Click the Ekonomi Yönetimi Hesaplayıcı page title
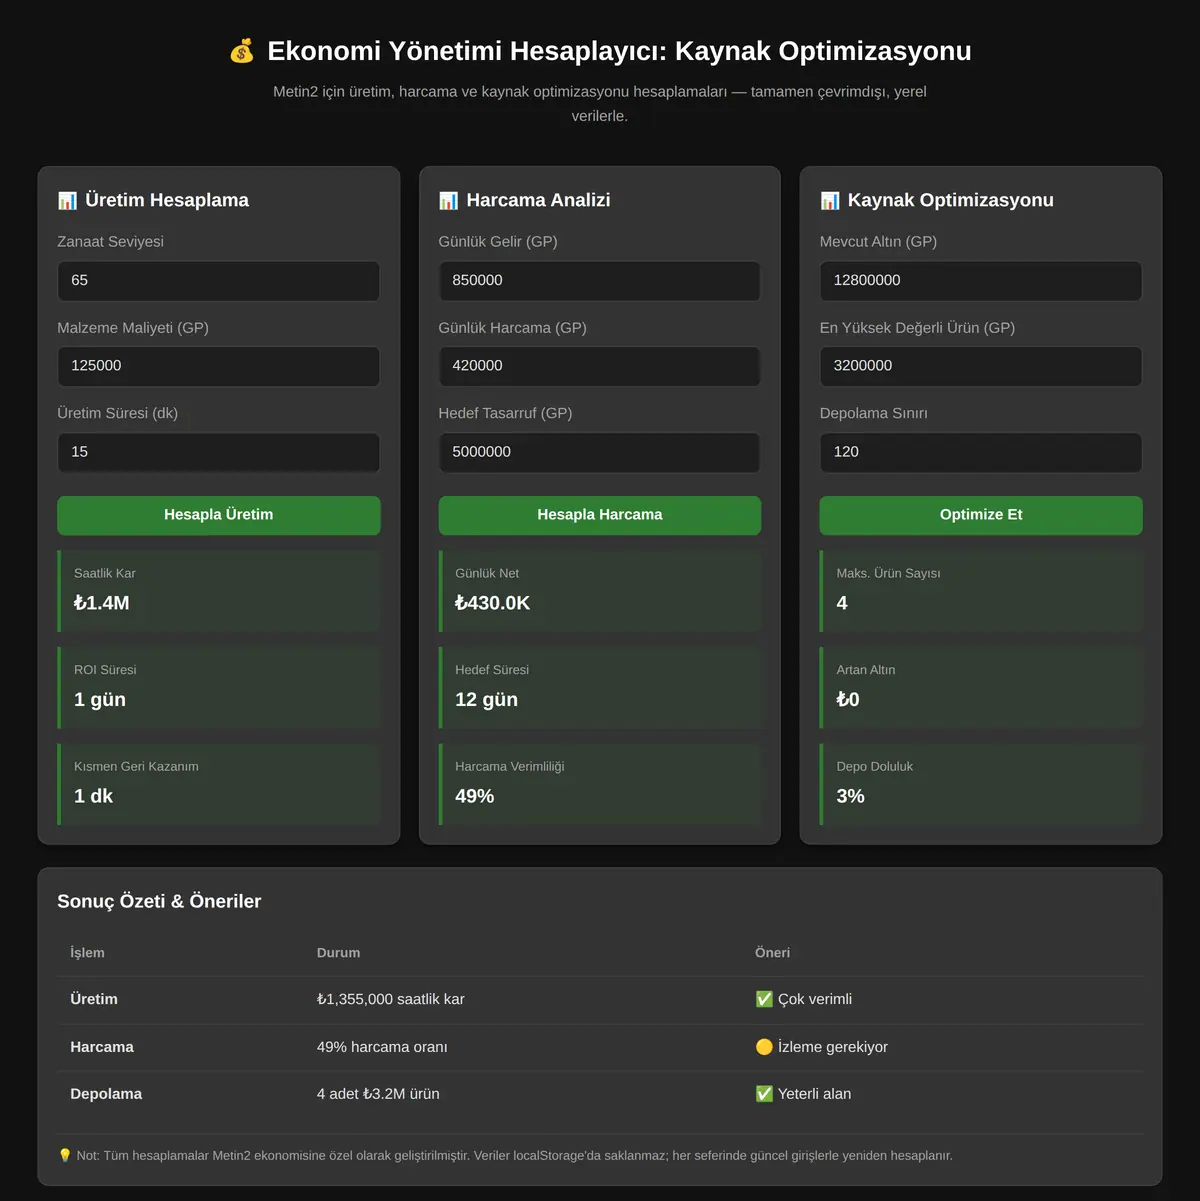This screenshot has width=1200, height=1201. [619, 51]
